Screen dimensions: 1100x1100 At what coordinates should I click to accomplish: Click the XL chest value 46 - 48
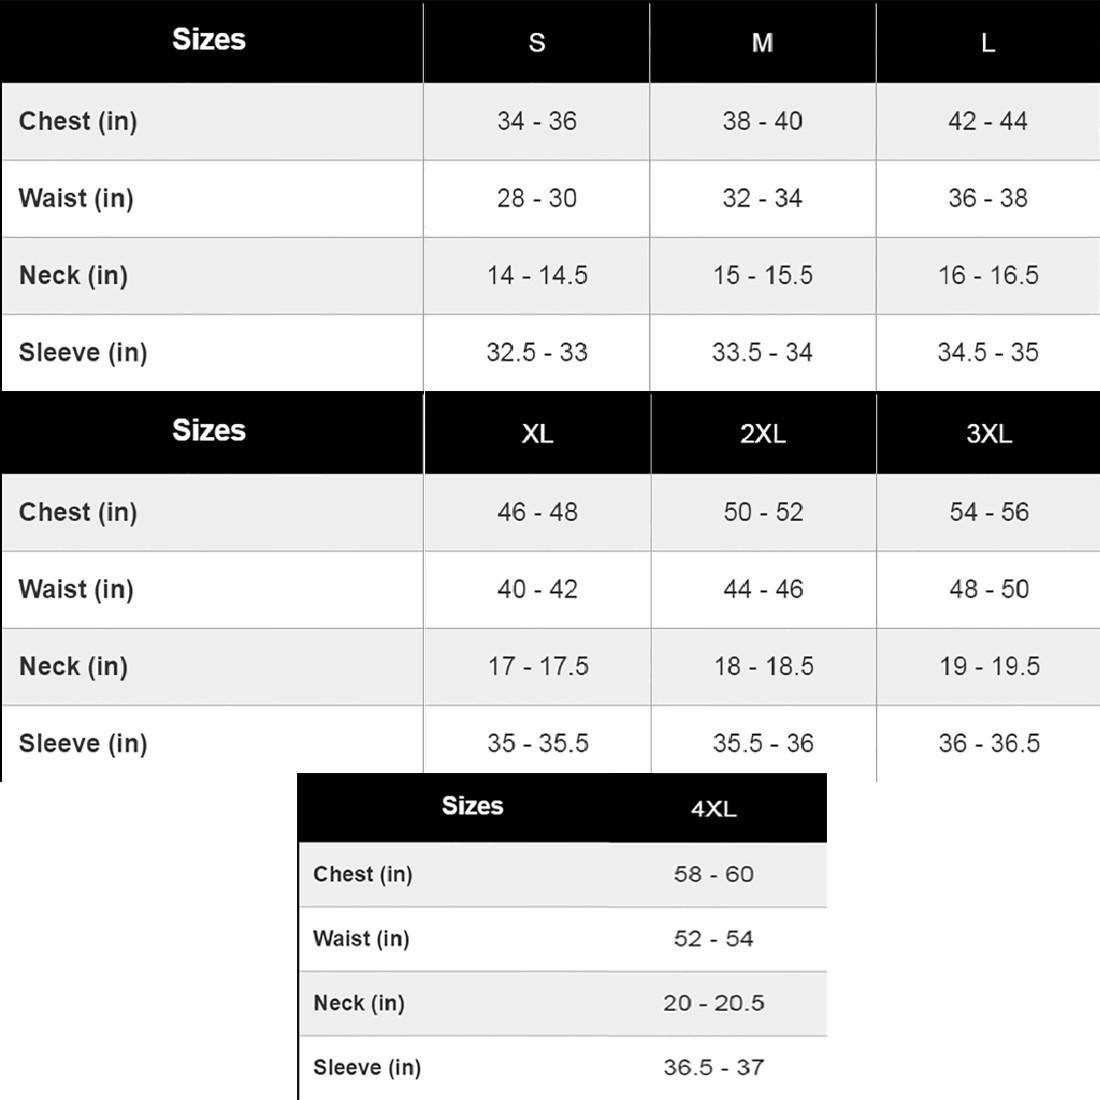click(x=537, y=511)
